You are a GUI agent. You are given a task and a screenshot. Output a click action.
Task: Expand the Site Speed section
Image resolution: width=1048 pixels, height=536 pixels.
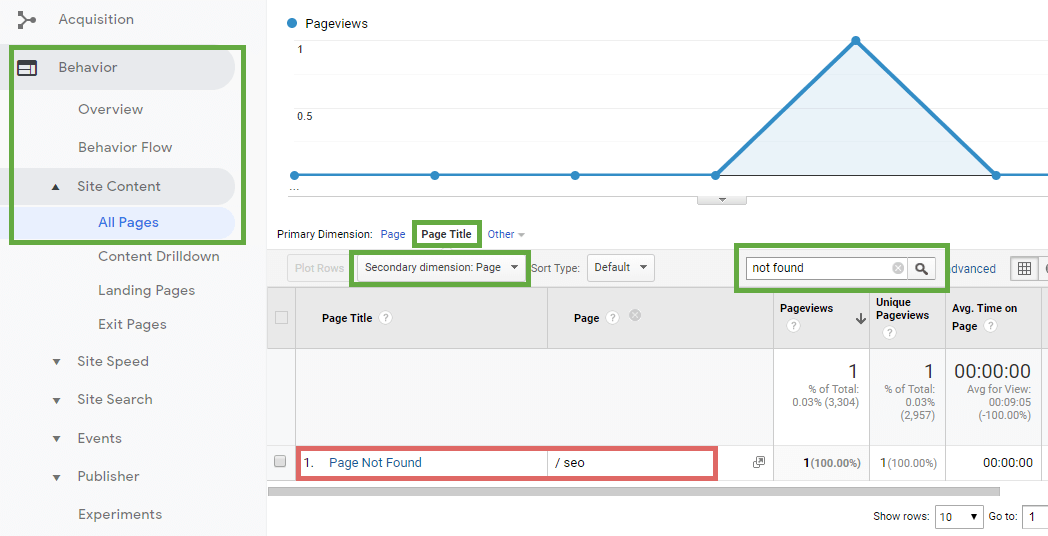pyautogui.click(x=57, y=362)
